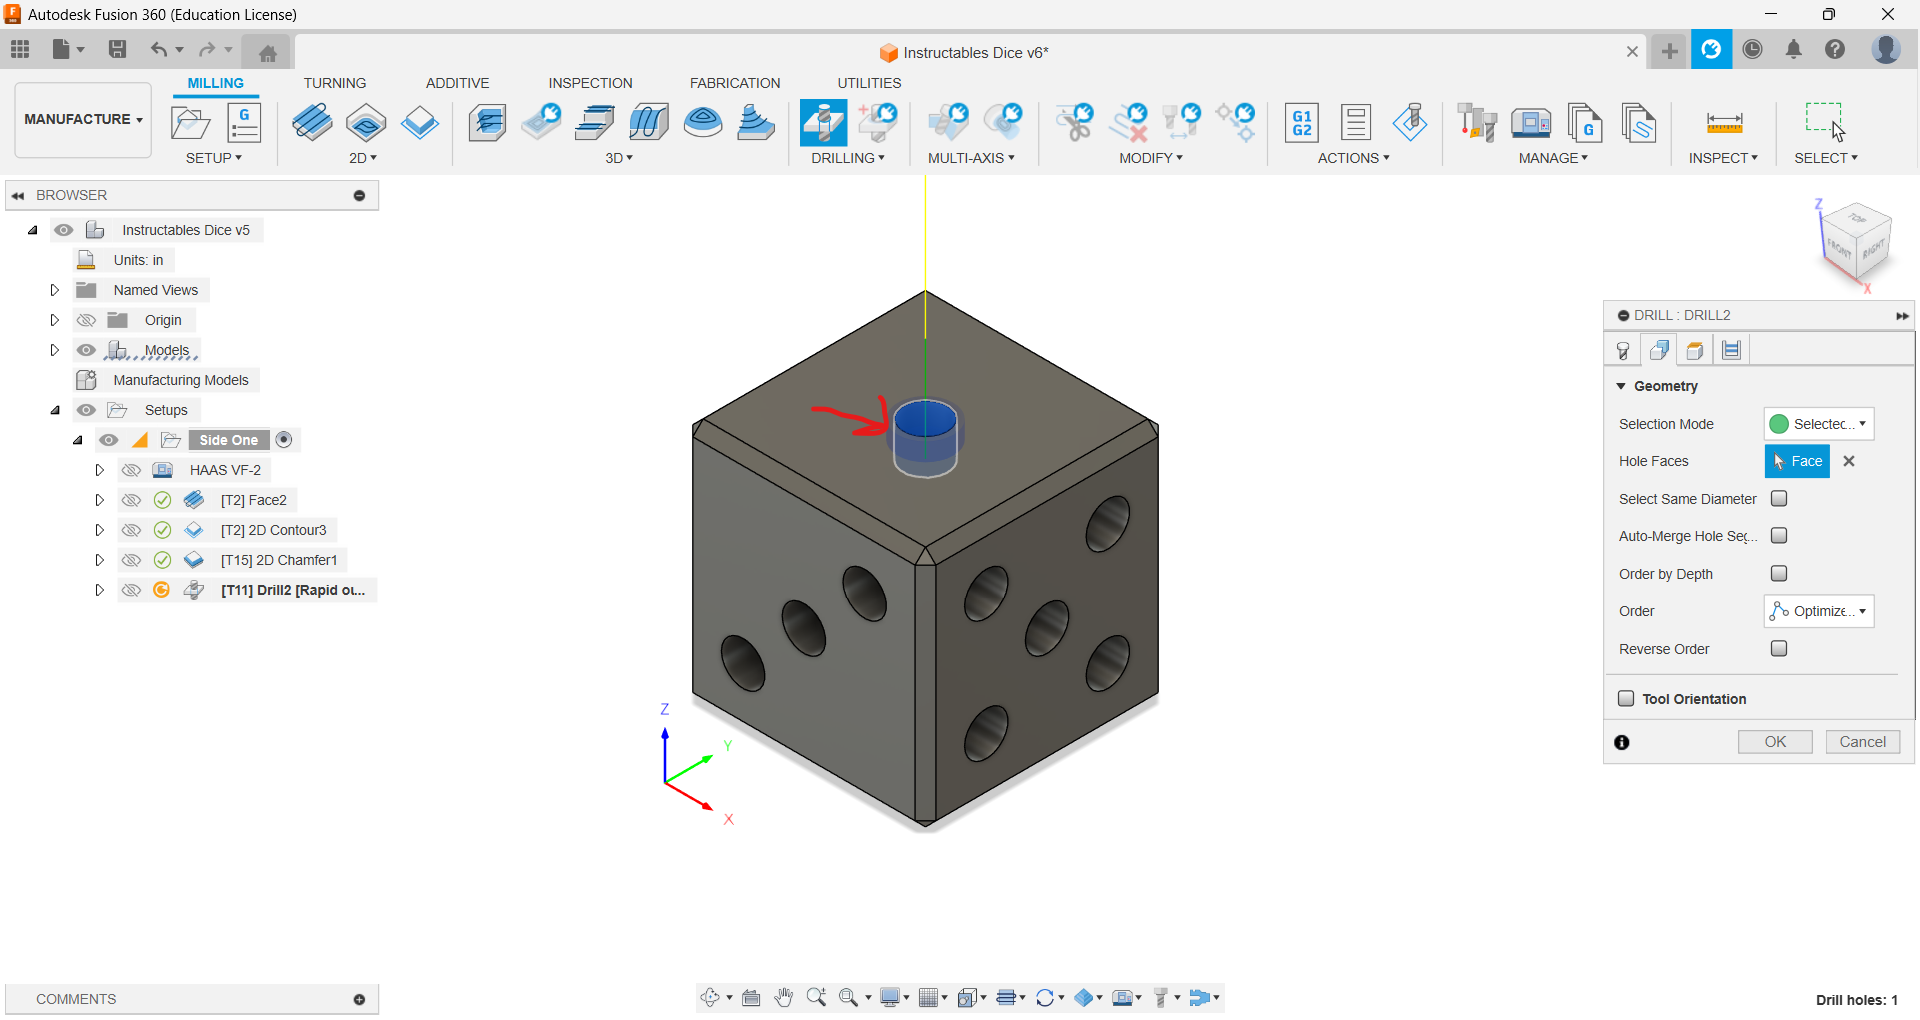Select the [T15] 2D Chamfer1 operation
The width and height of the screenshot is (1920, 1020).
[x=279, y=560]
